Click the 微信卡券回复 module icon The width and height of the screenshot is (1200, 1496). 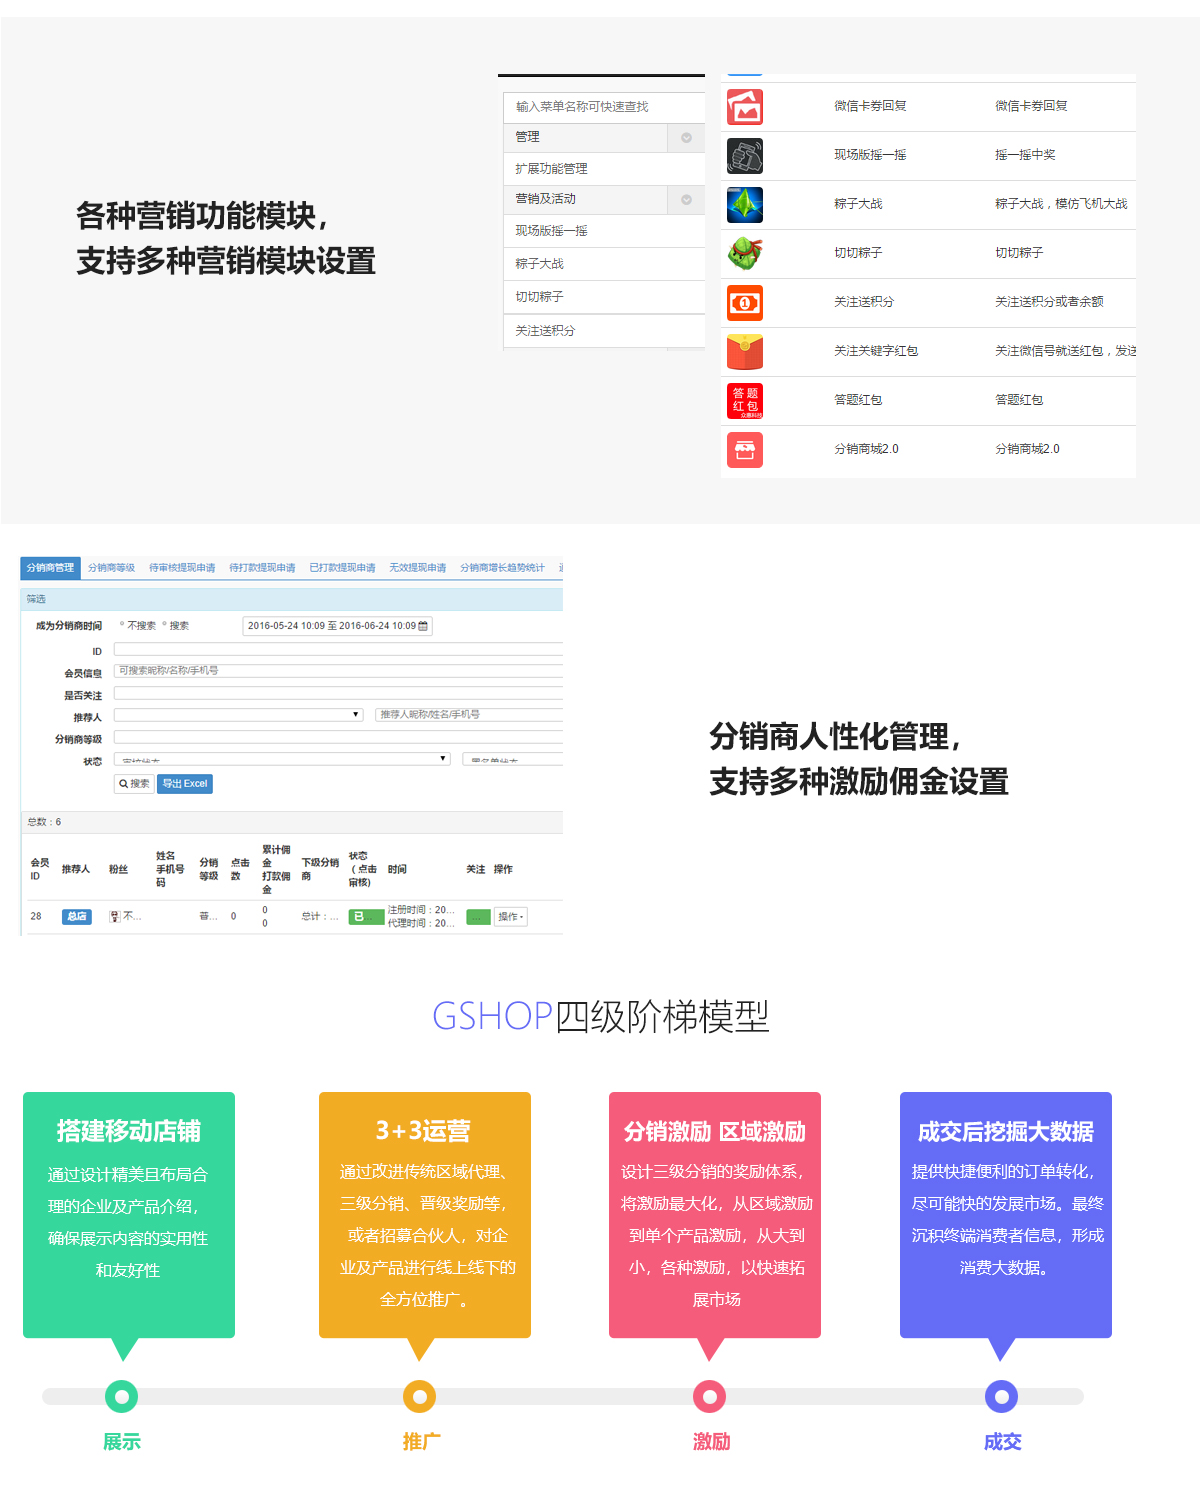pos(744,107)
